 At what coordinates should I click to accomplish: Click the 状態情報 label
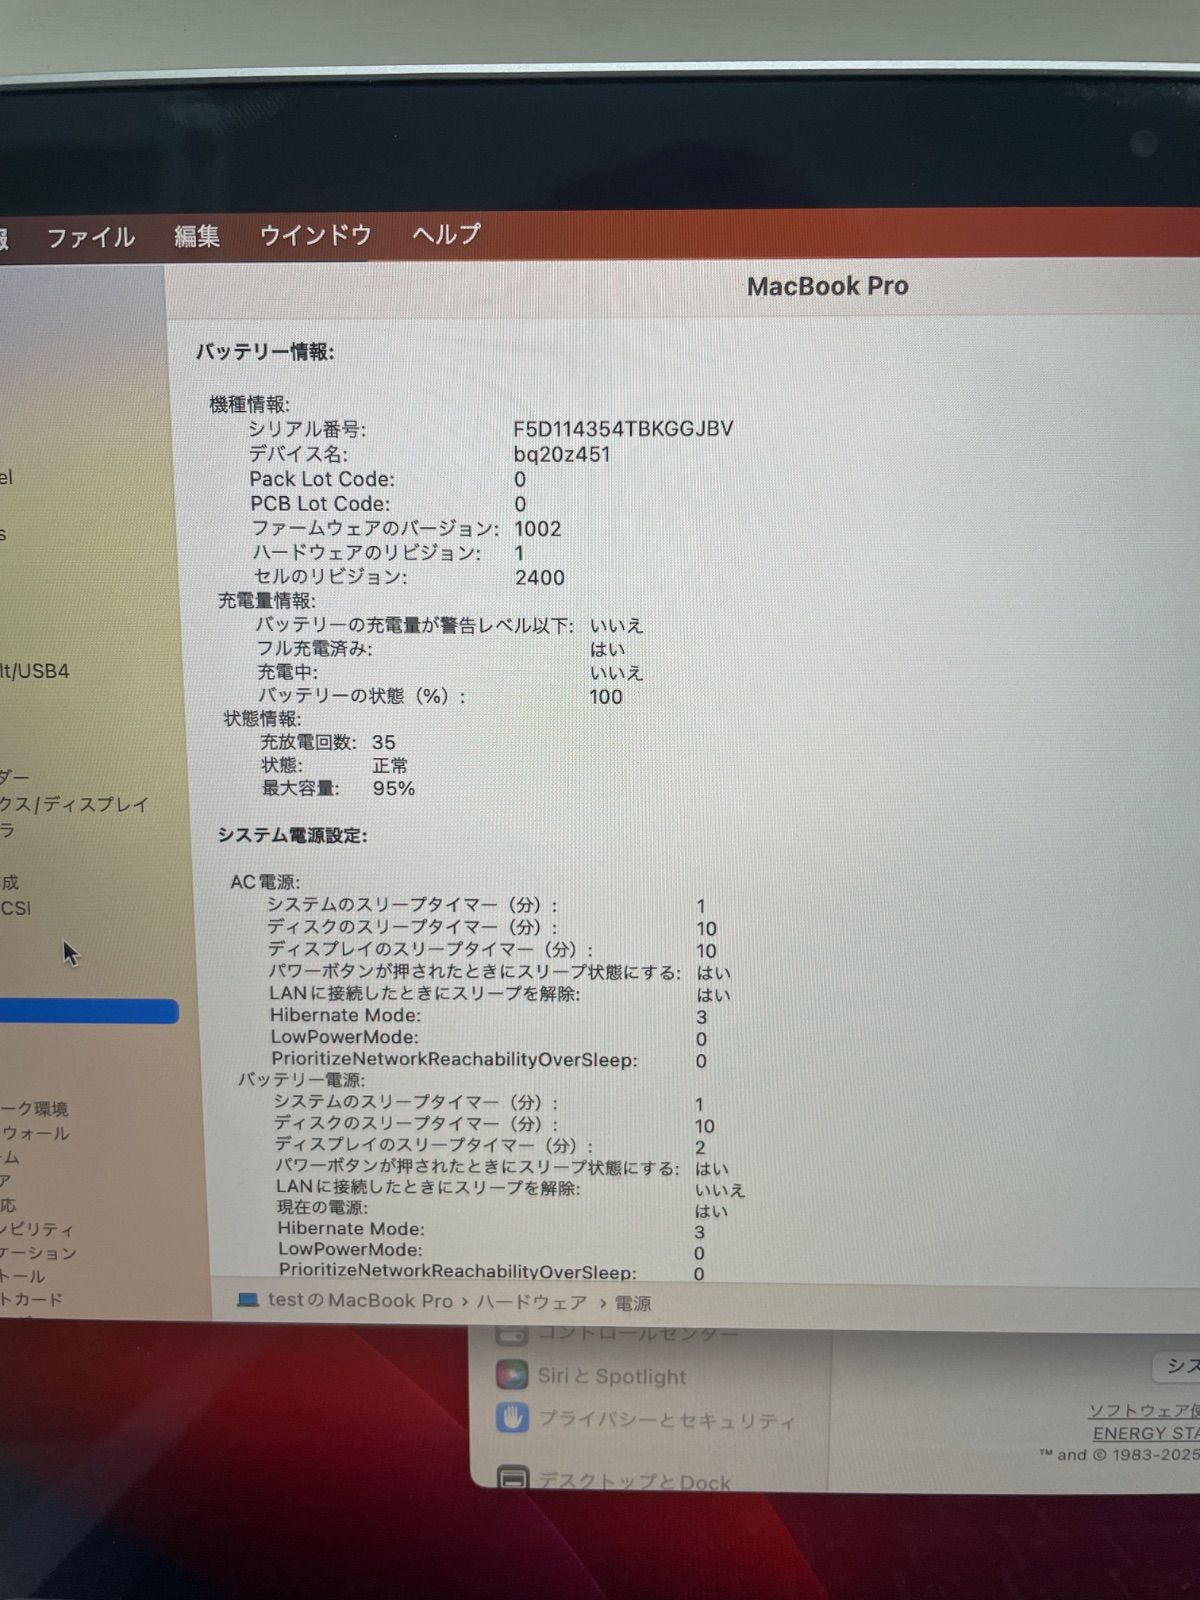[x=262, y=718]
